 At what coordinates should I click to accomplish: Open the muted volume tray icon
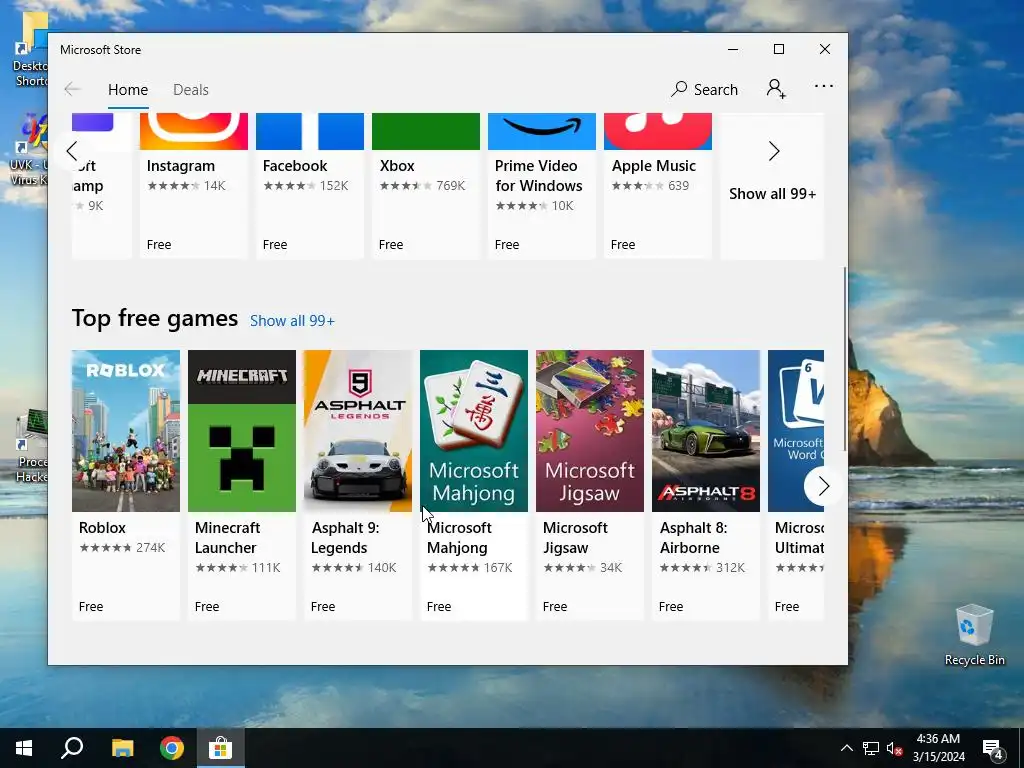894,748
